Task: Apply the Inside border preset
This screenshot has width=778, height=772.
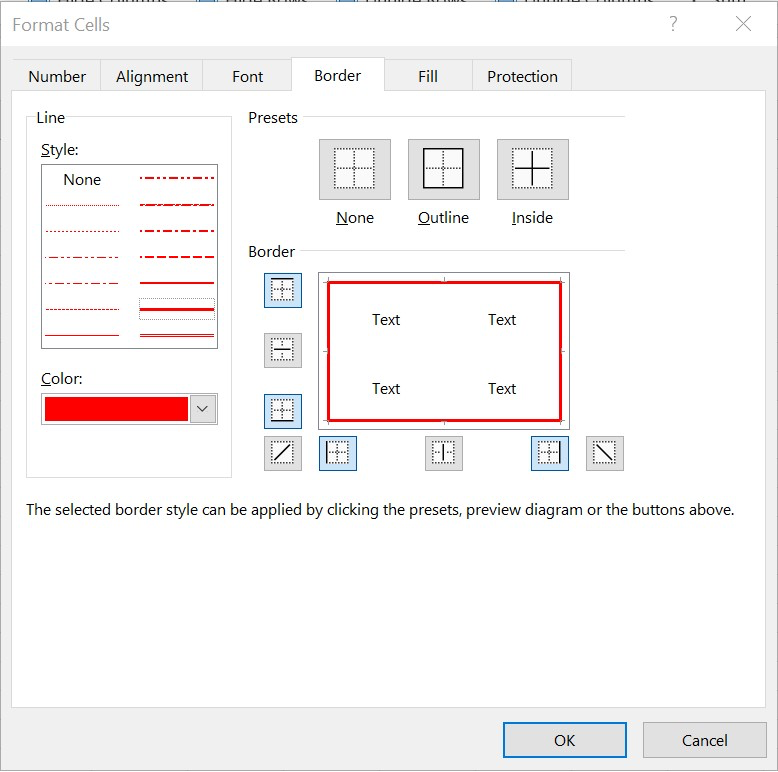Action: (x=532, y=169)
